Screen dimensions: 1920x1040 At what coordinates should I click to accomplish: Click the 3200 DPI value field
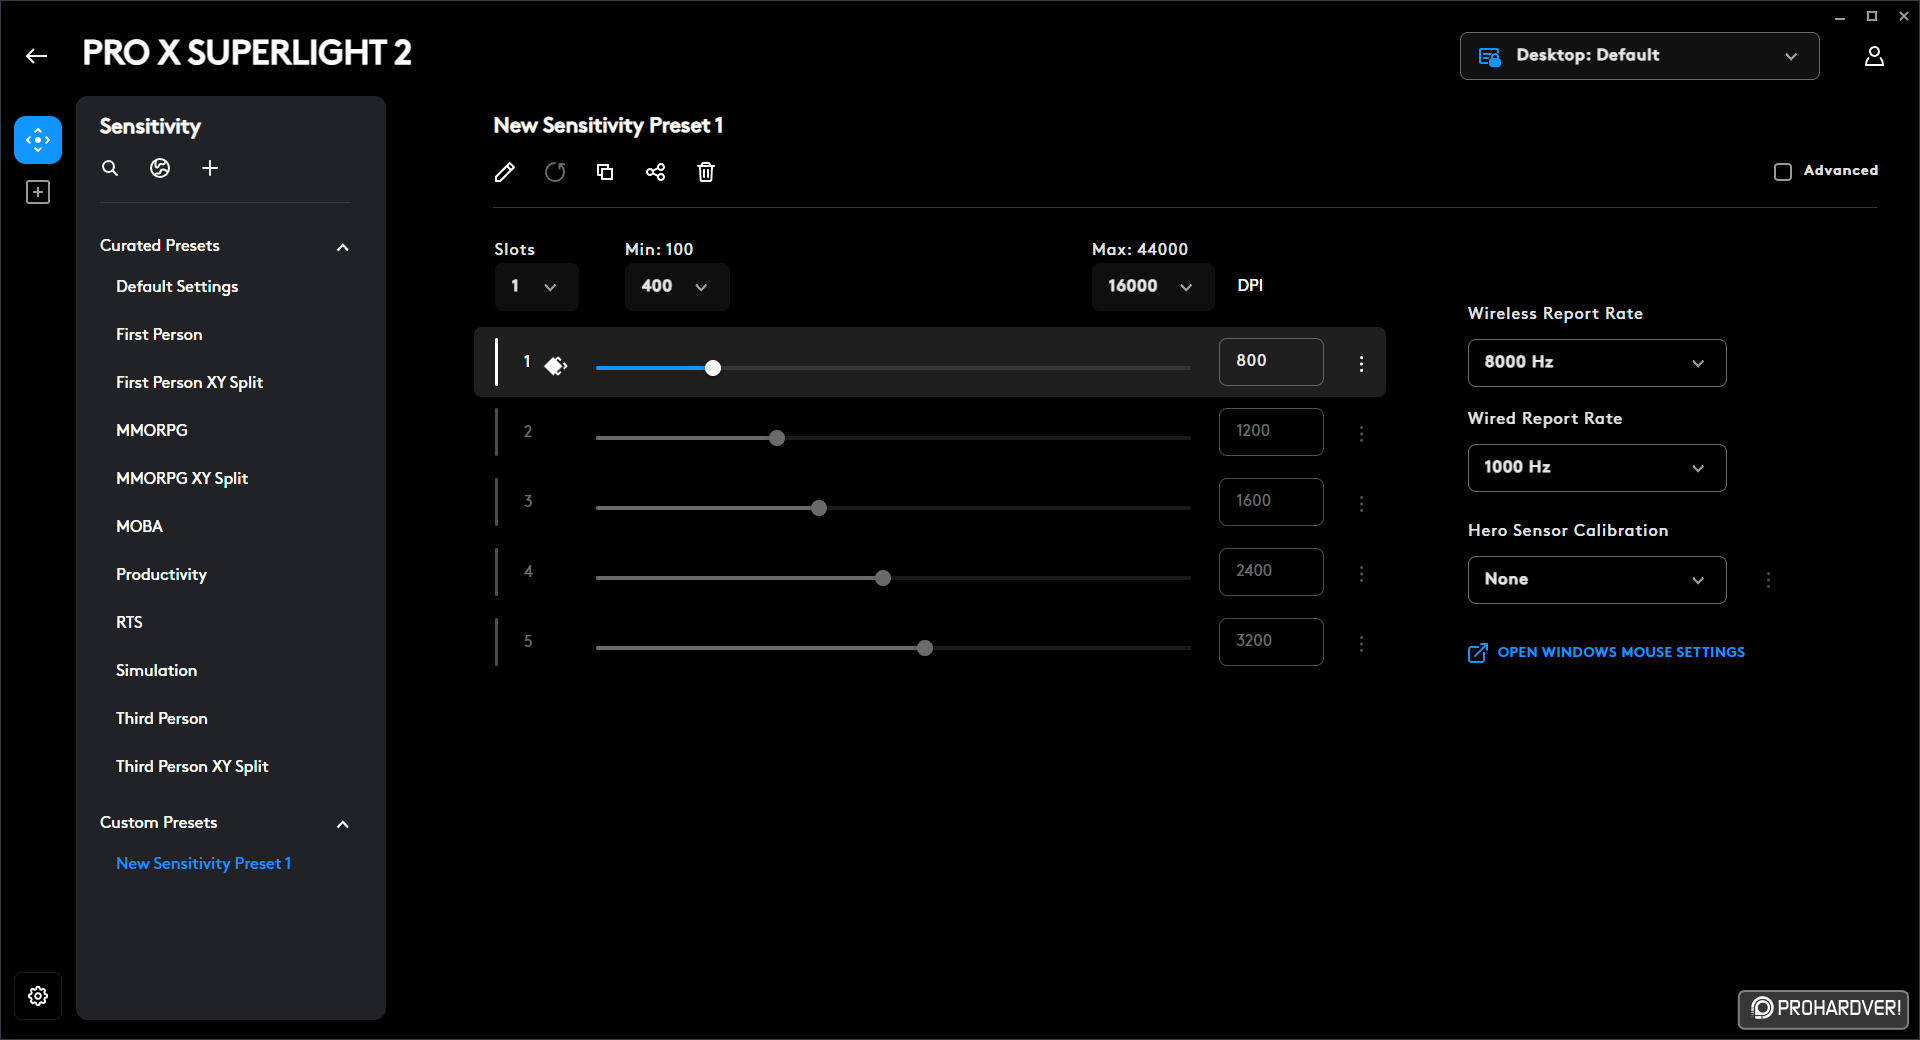coord(1271,642)
